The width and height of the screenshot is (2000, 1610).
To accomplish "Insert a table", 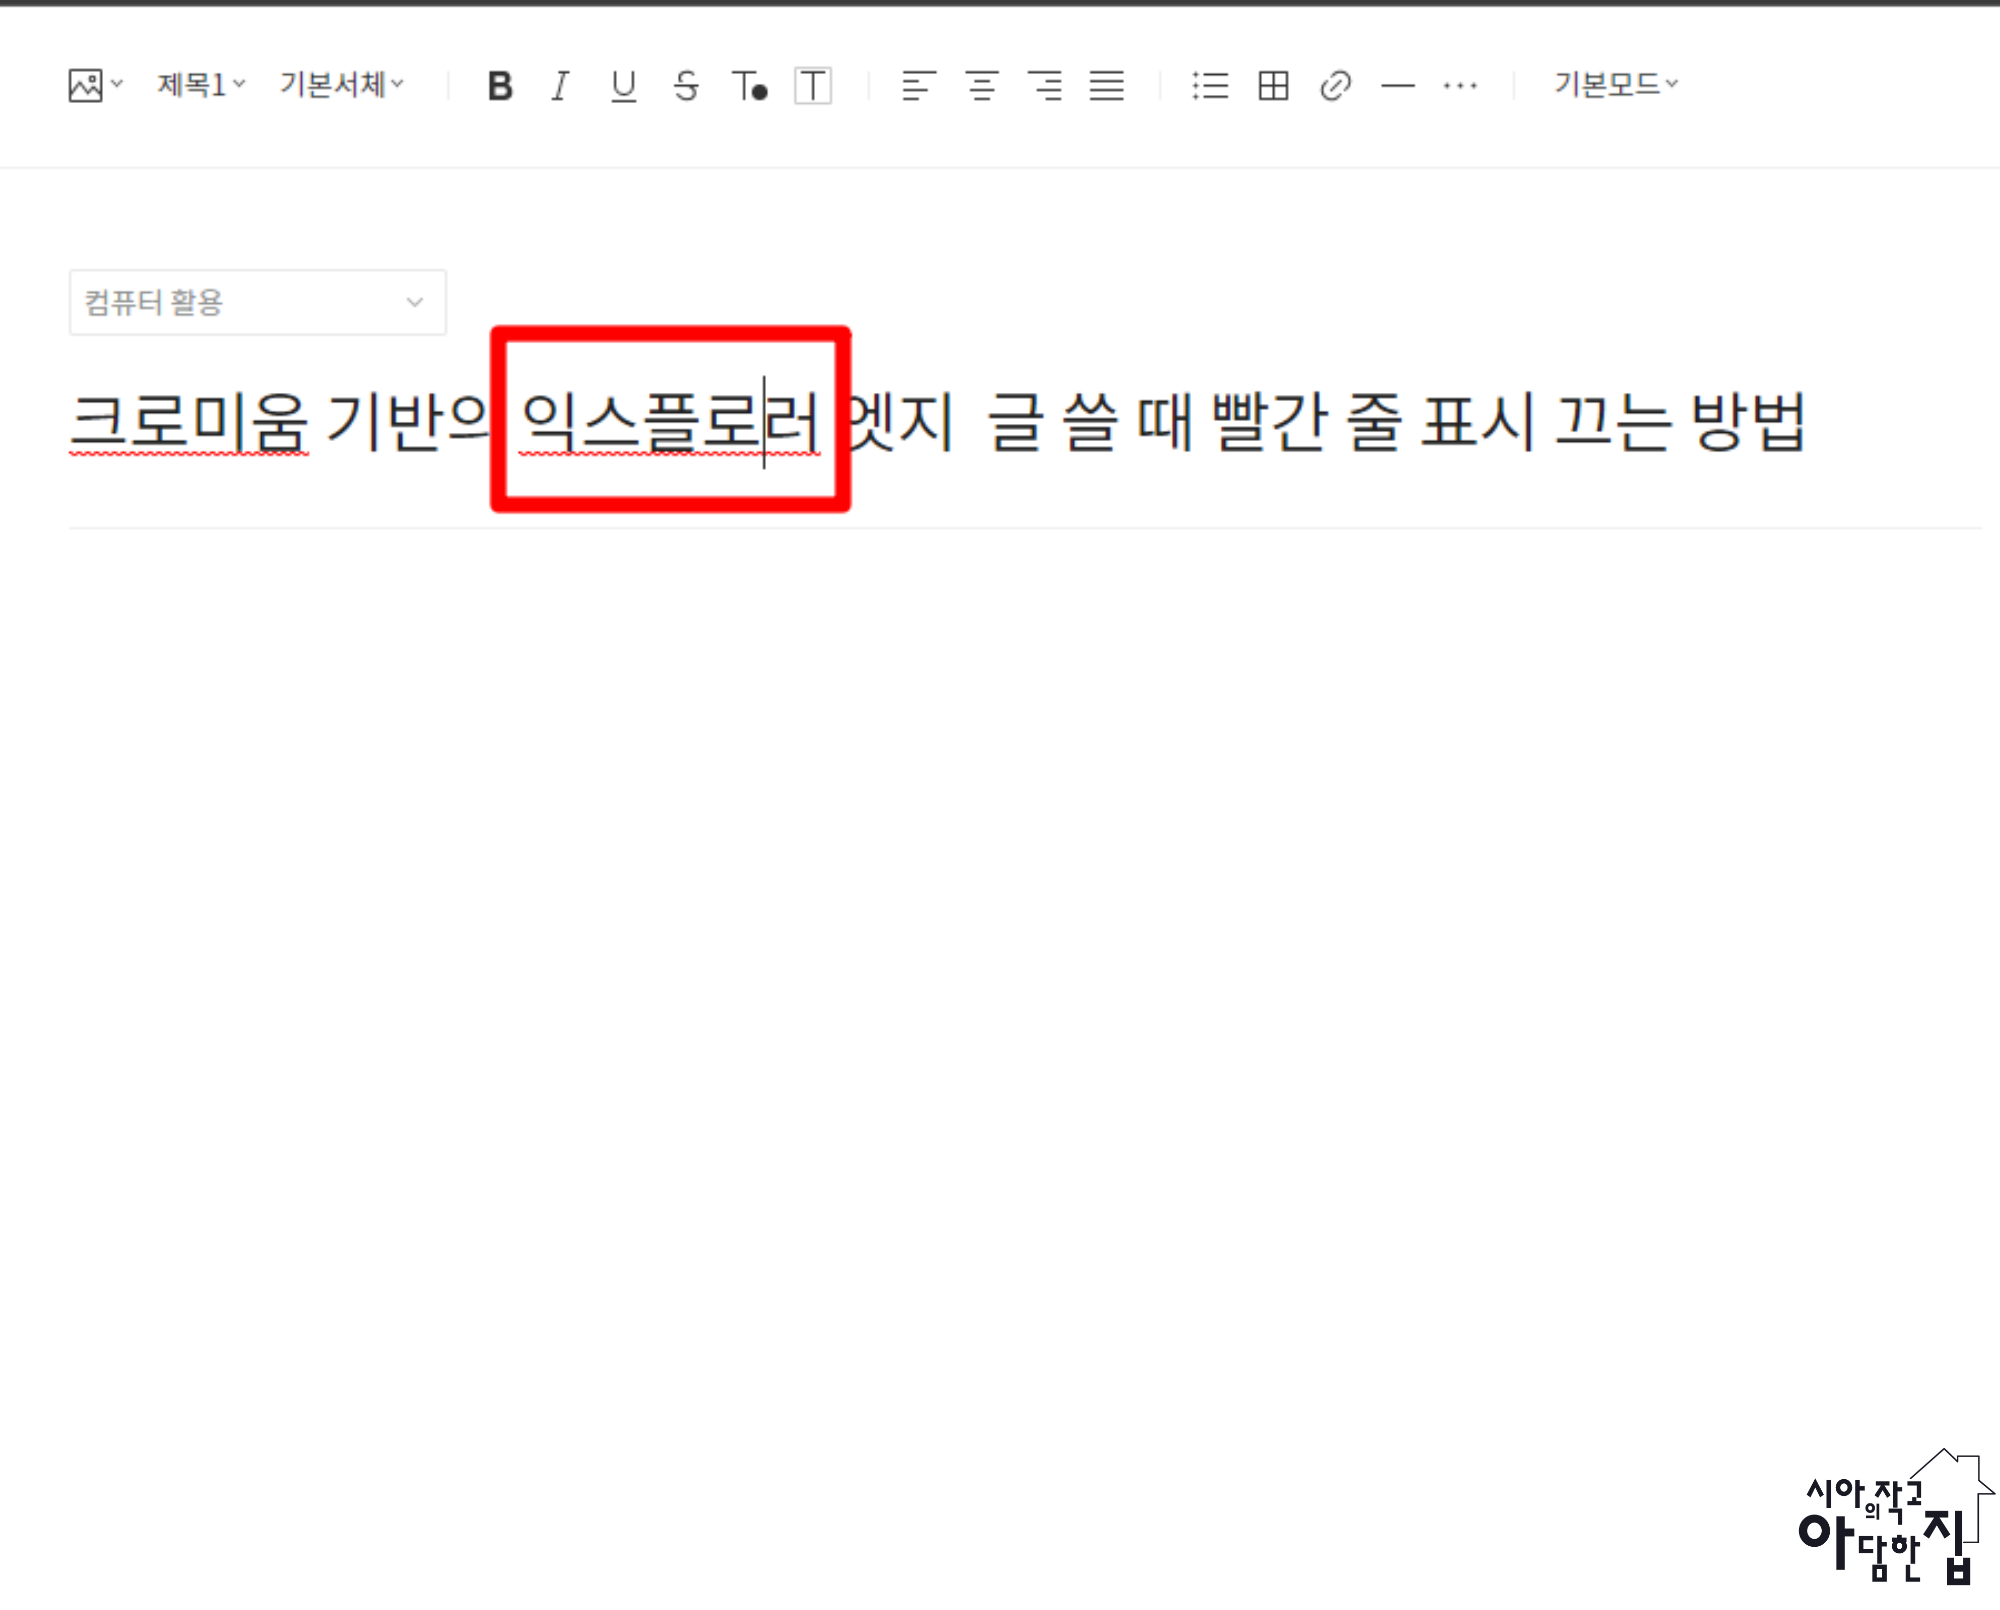I will point(1273,87).
